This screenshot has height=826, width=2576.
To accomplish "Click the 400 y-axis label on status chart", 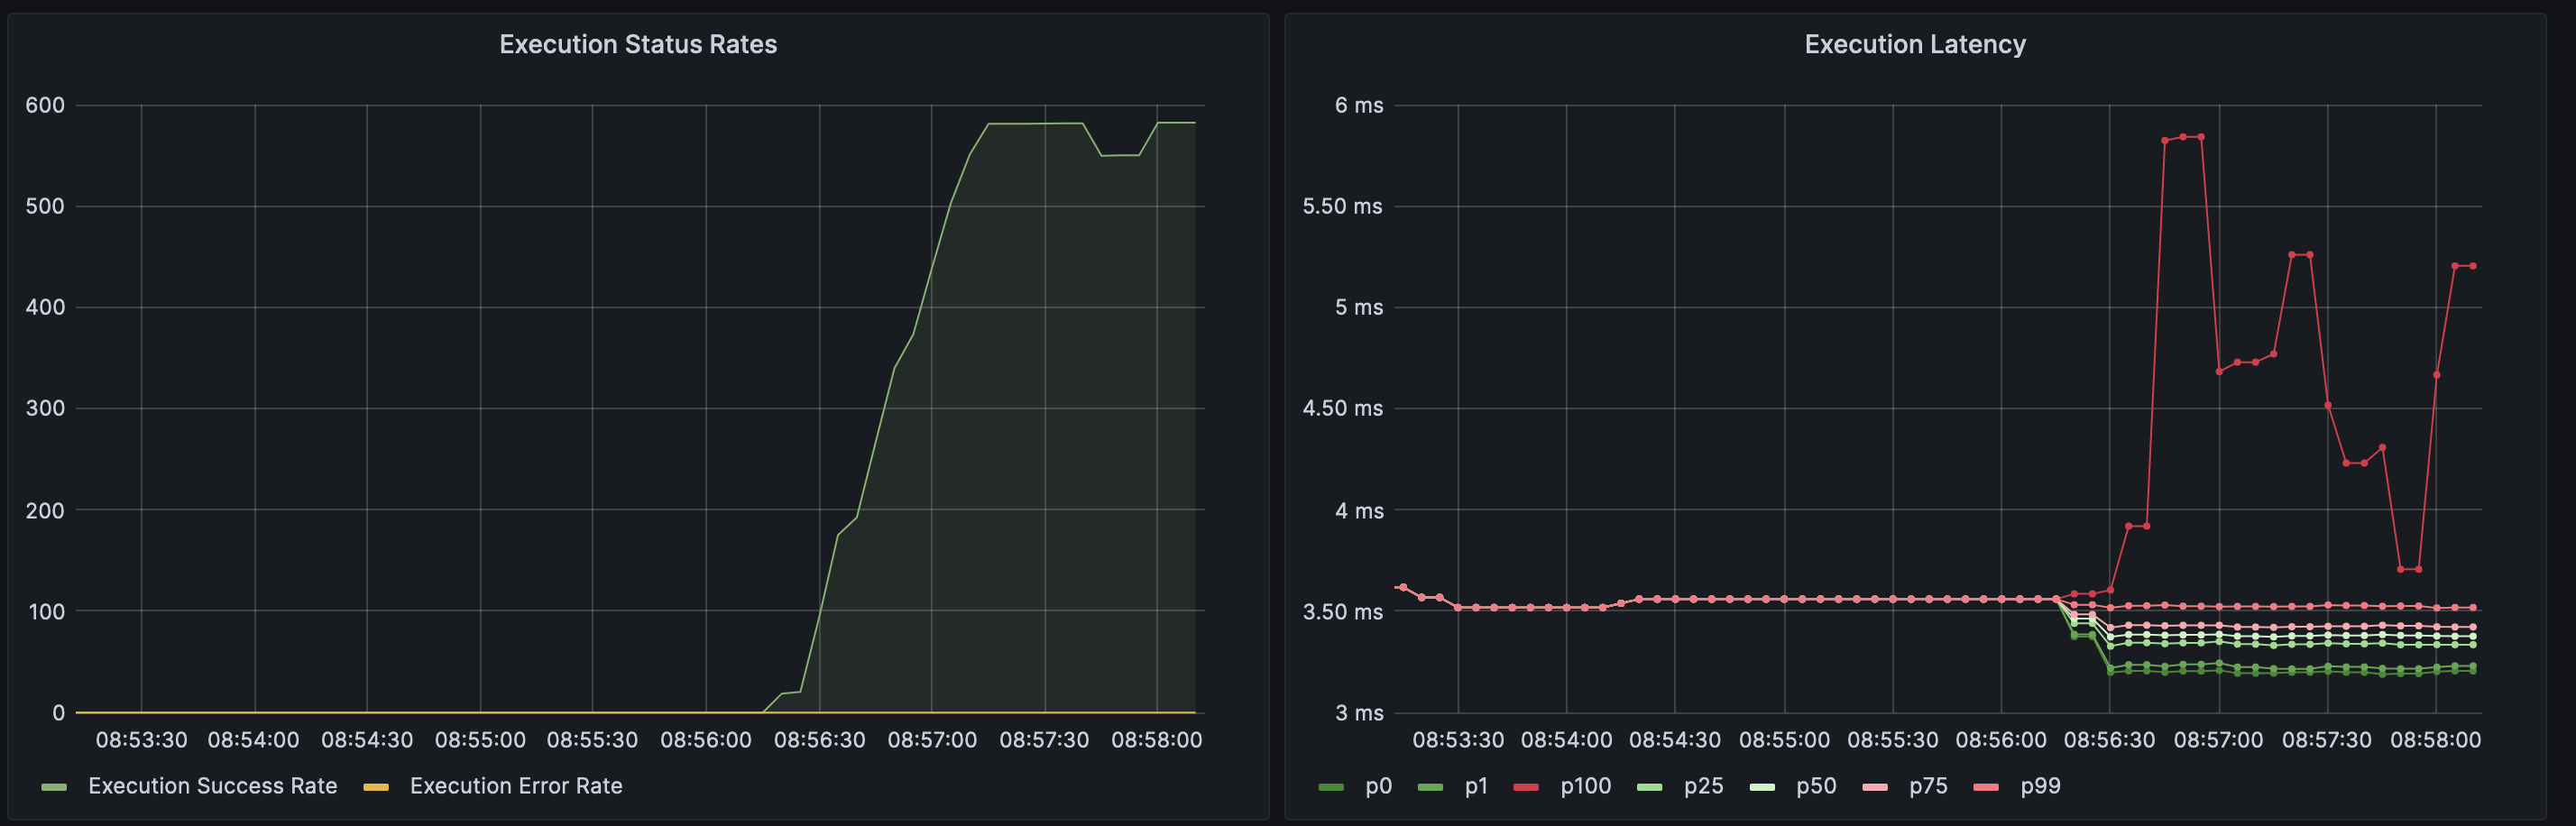I will pyautogui.click(x=45, y=307).
